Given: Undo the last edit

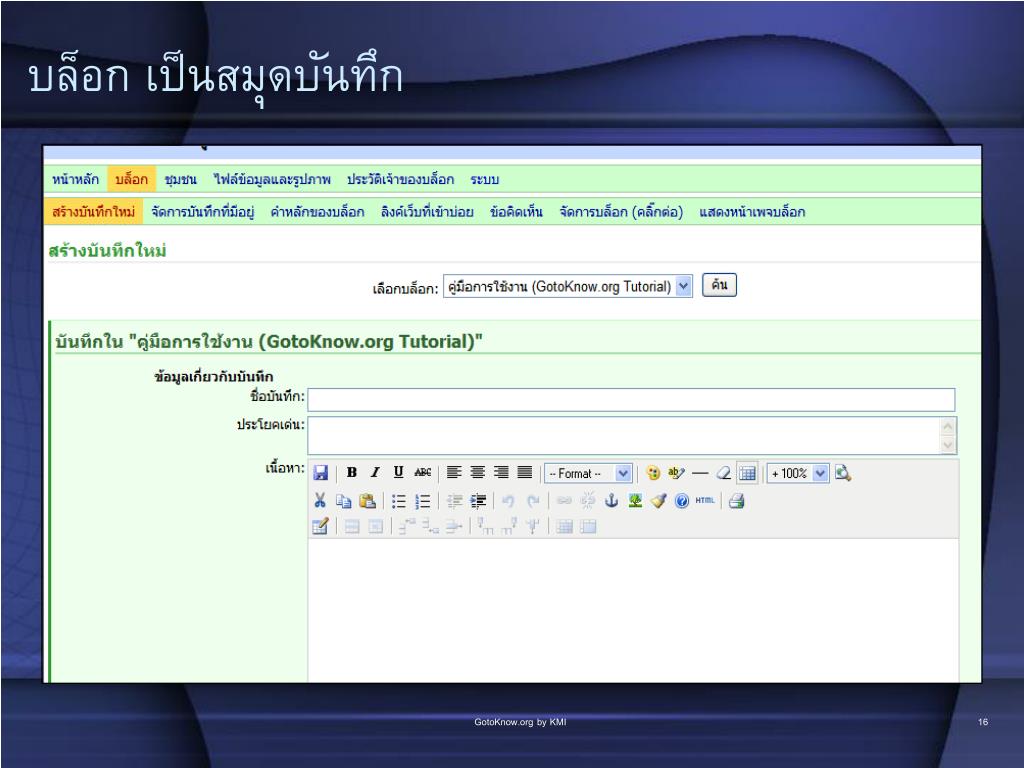Looking at the screenshot, I should point(508,501).
